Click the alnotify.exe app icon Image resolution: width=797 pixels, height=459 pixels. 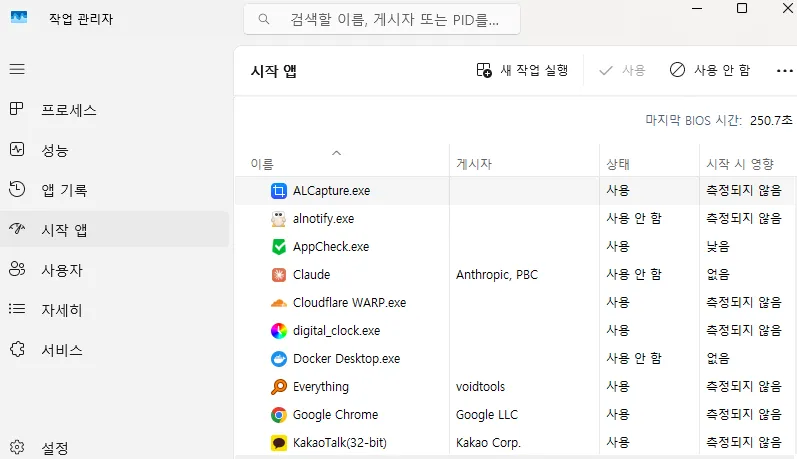tap(279, 219)
